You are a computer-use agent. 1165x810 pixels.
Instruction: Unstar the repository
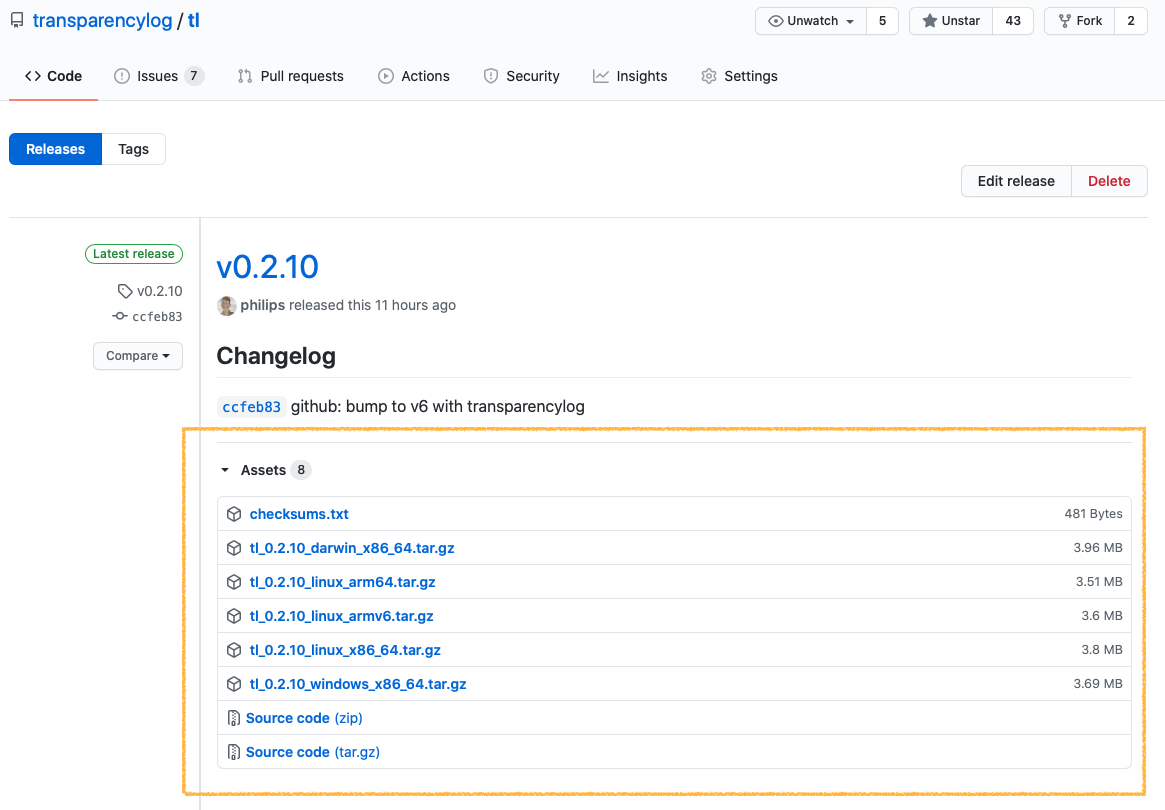[x=951, y=21]
